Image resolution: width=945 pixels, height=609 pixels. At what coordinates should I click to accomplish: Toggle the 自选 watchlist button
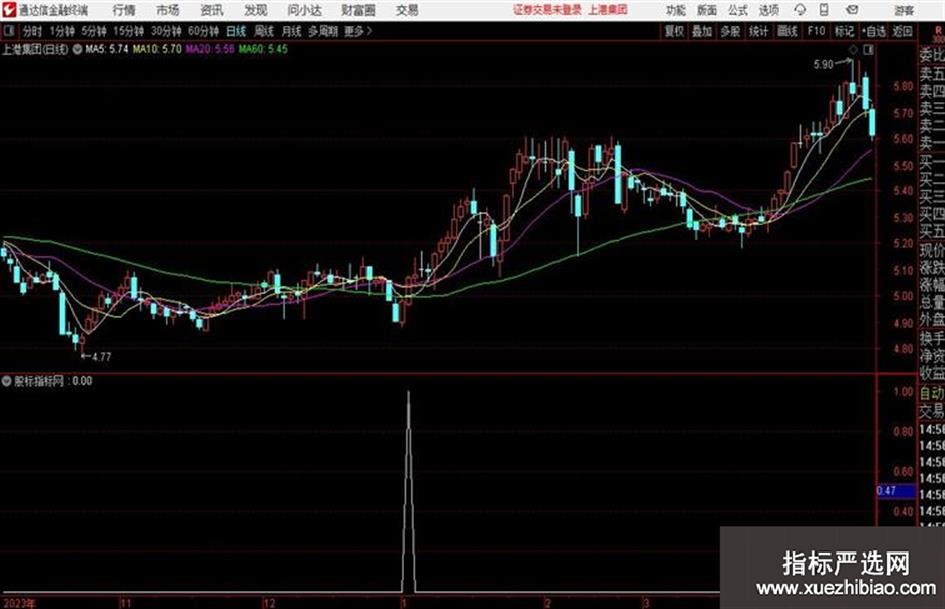874,31
